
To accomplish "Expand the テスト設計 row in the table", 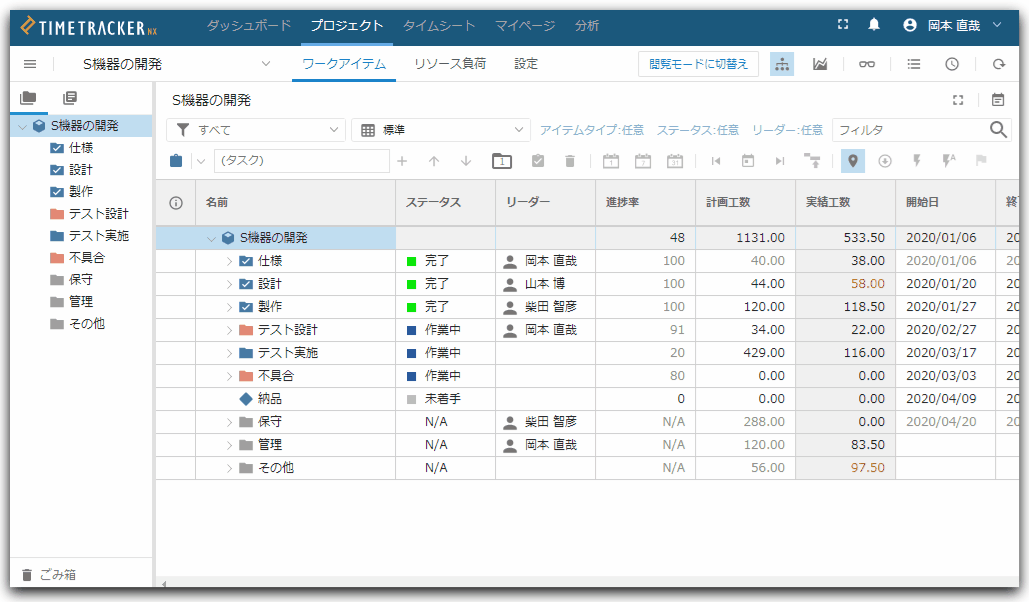I will [x=229, y=330].
